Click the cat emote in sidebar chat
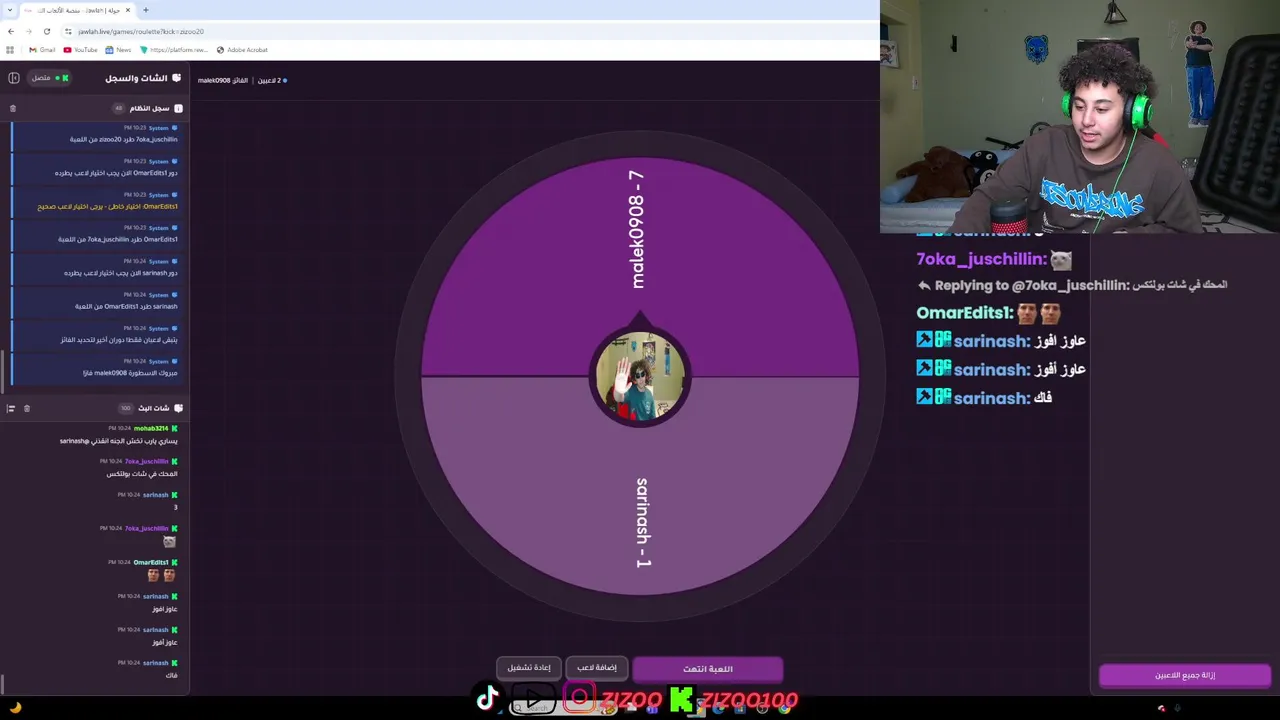 pos(169,542)
